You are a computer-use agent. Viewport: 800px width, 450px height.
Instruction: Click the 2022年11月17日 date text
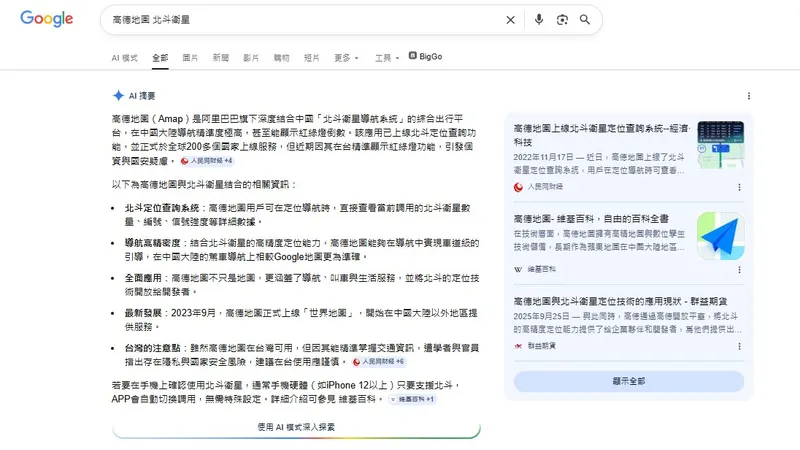[x=542, y=157]
